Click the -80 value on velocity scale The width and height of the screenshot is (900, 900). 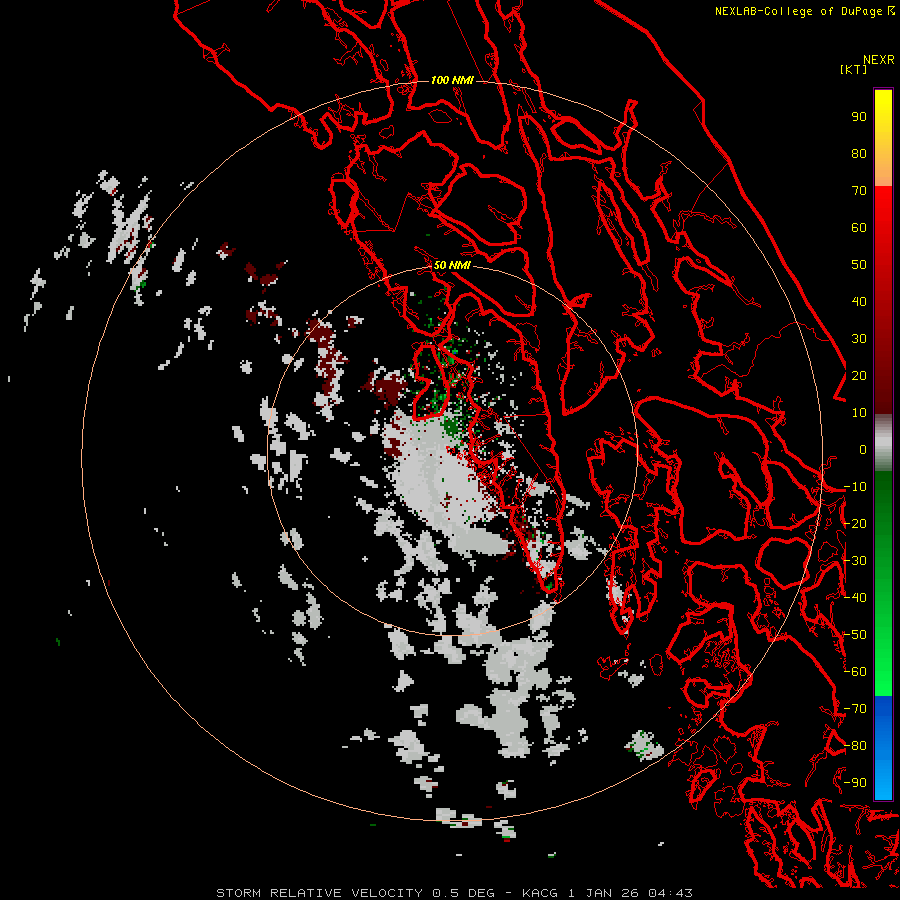click(855, 746)
